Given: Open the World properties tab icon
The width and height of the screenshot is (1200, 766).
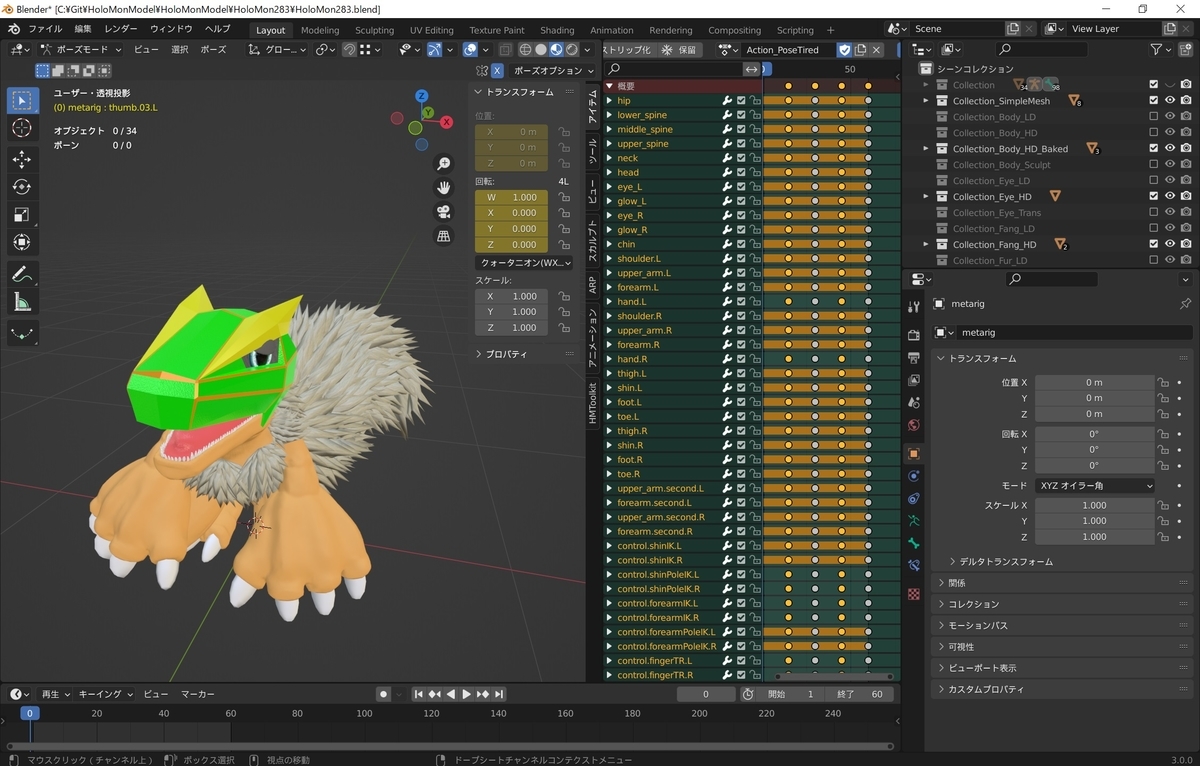Looking at the screenshot, I should [913, 425].
